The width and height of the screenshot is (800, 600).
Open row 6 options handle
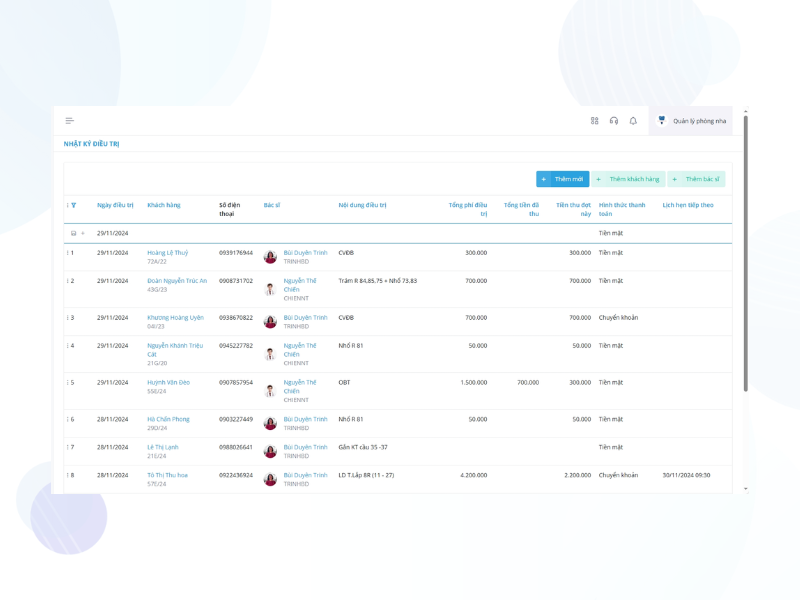(x=67, y=419)
